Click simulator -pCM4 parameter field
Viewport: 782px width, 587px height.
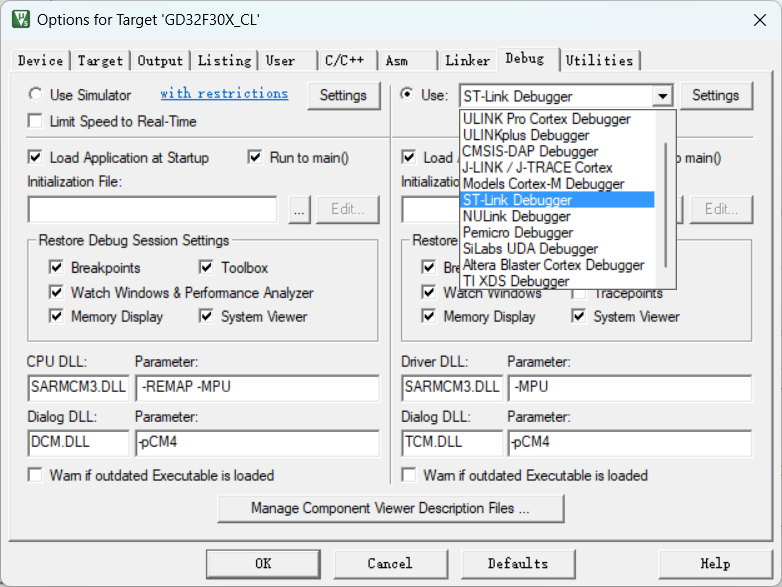pyautogui.click(x=257, y=443)
